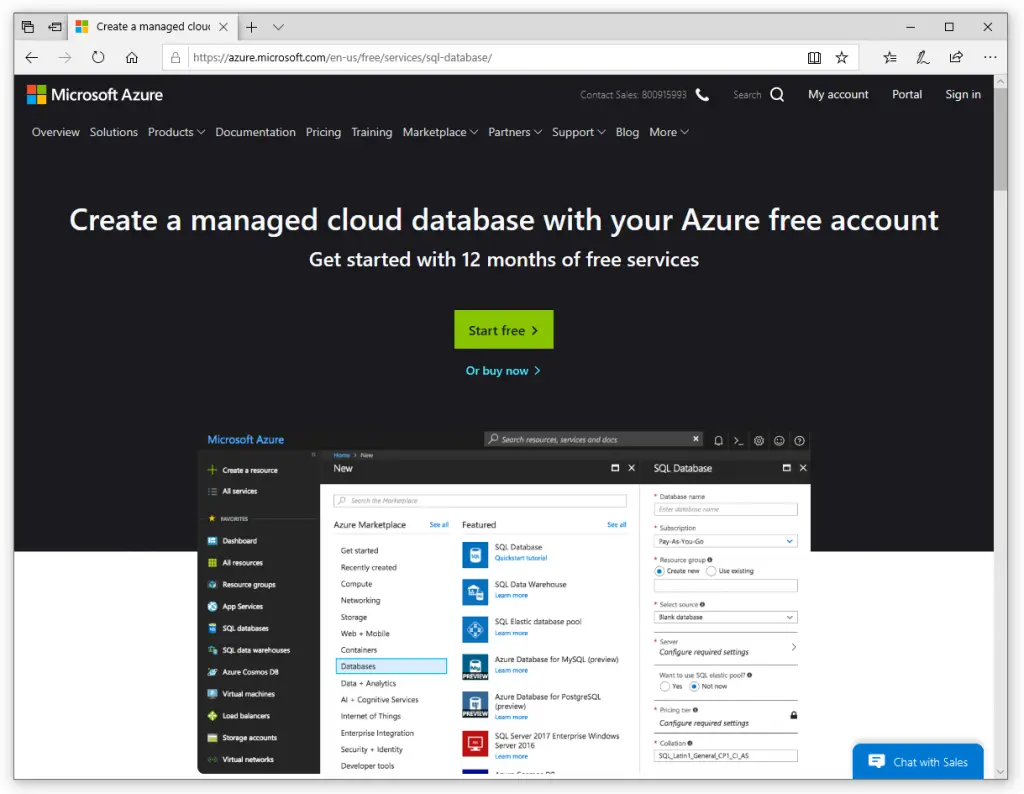Open Chat with Sales button
The image size is (1024, 794).
[x=918, y=761]
